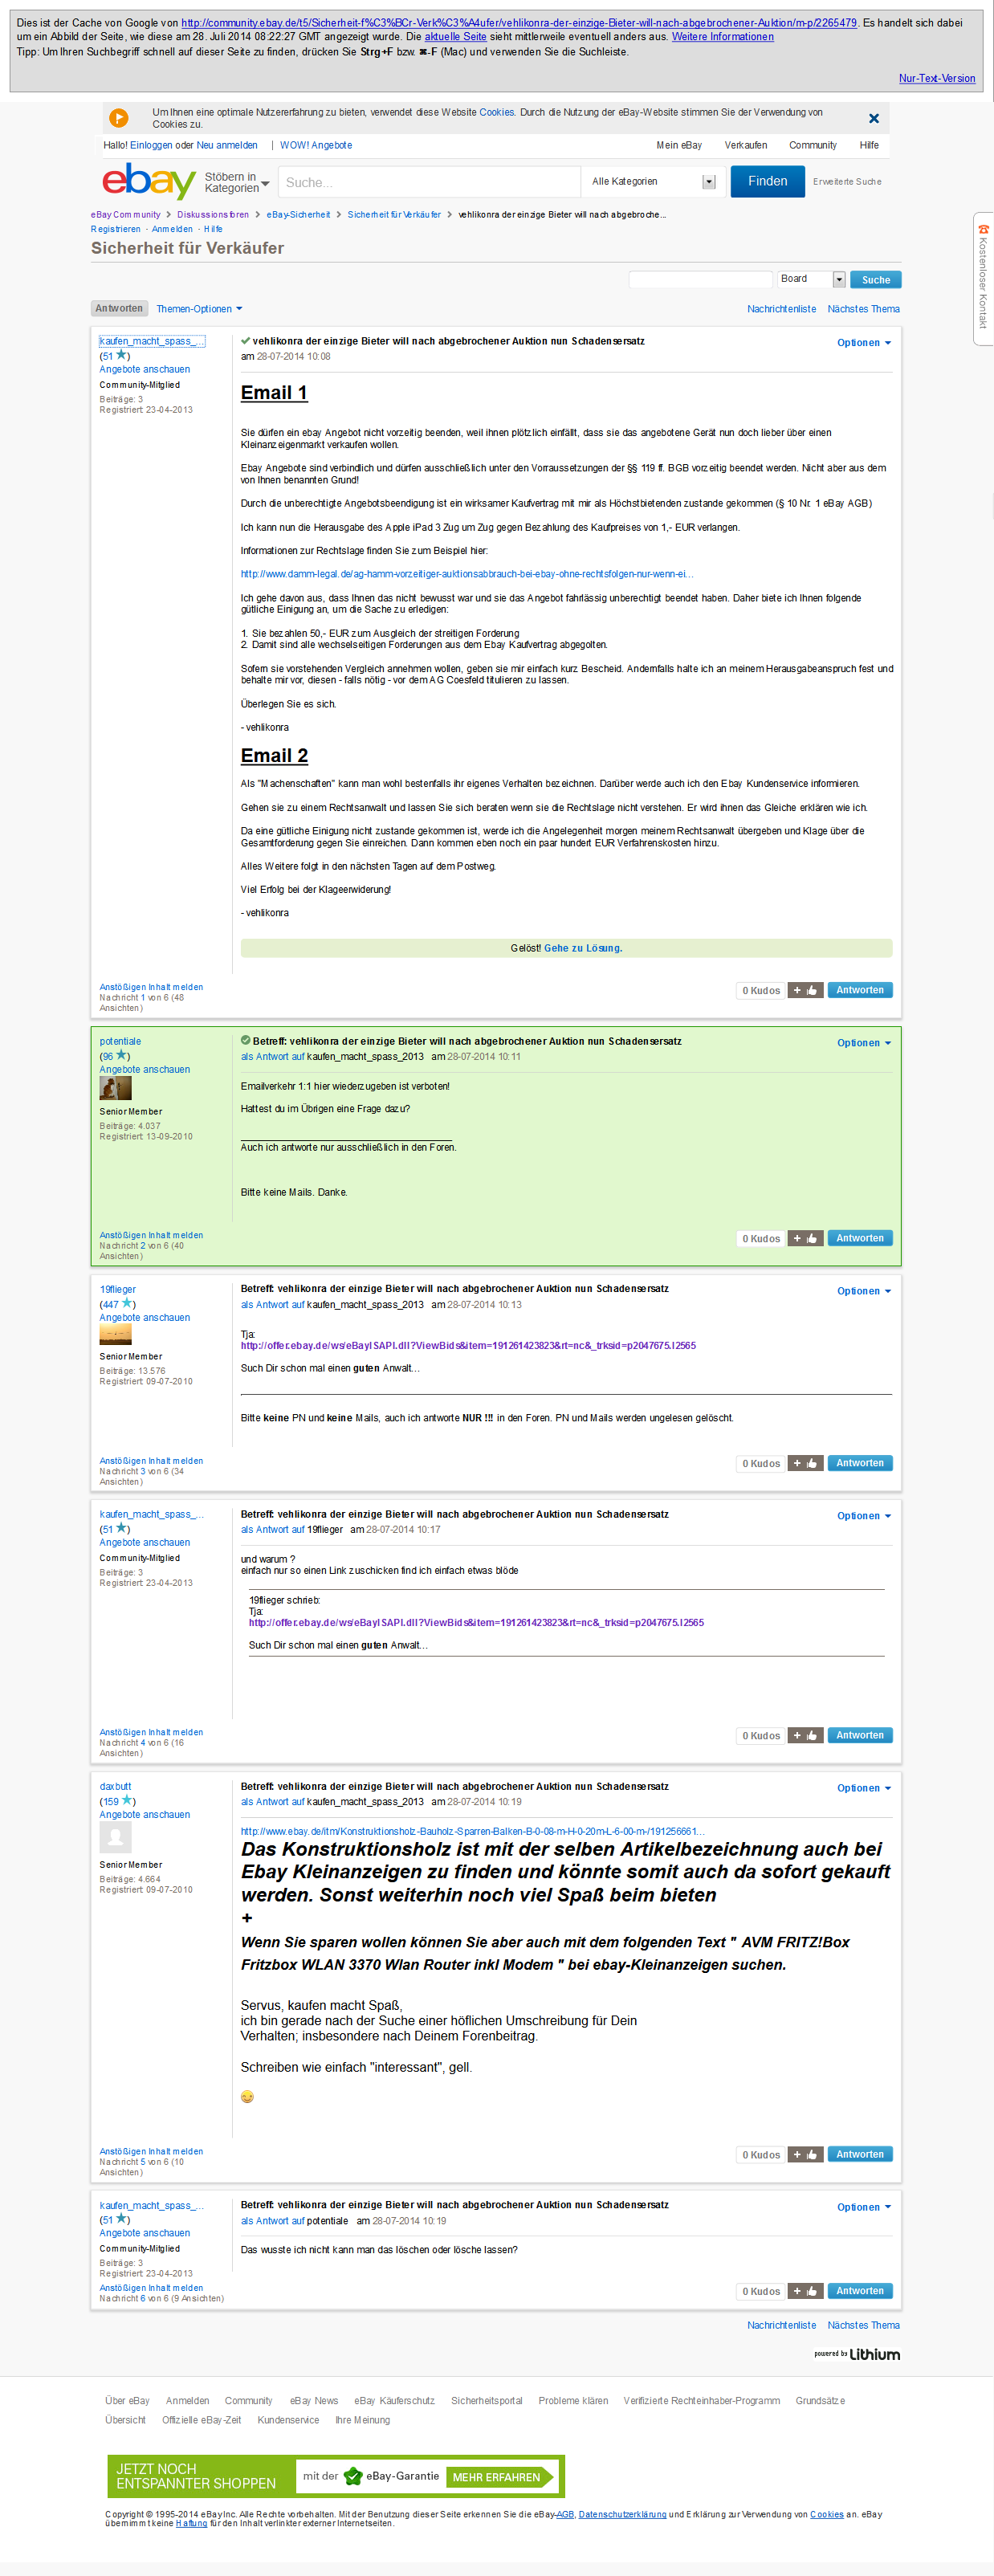Click the feedback star beside potentiale's score 96
994x2576 pixels.
coord(122,1055)
